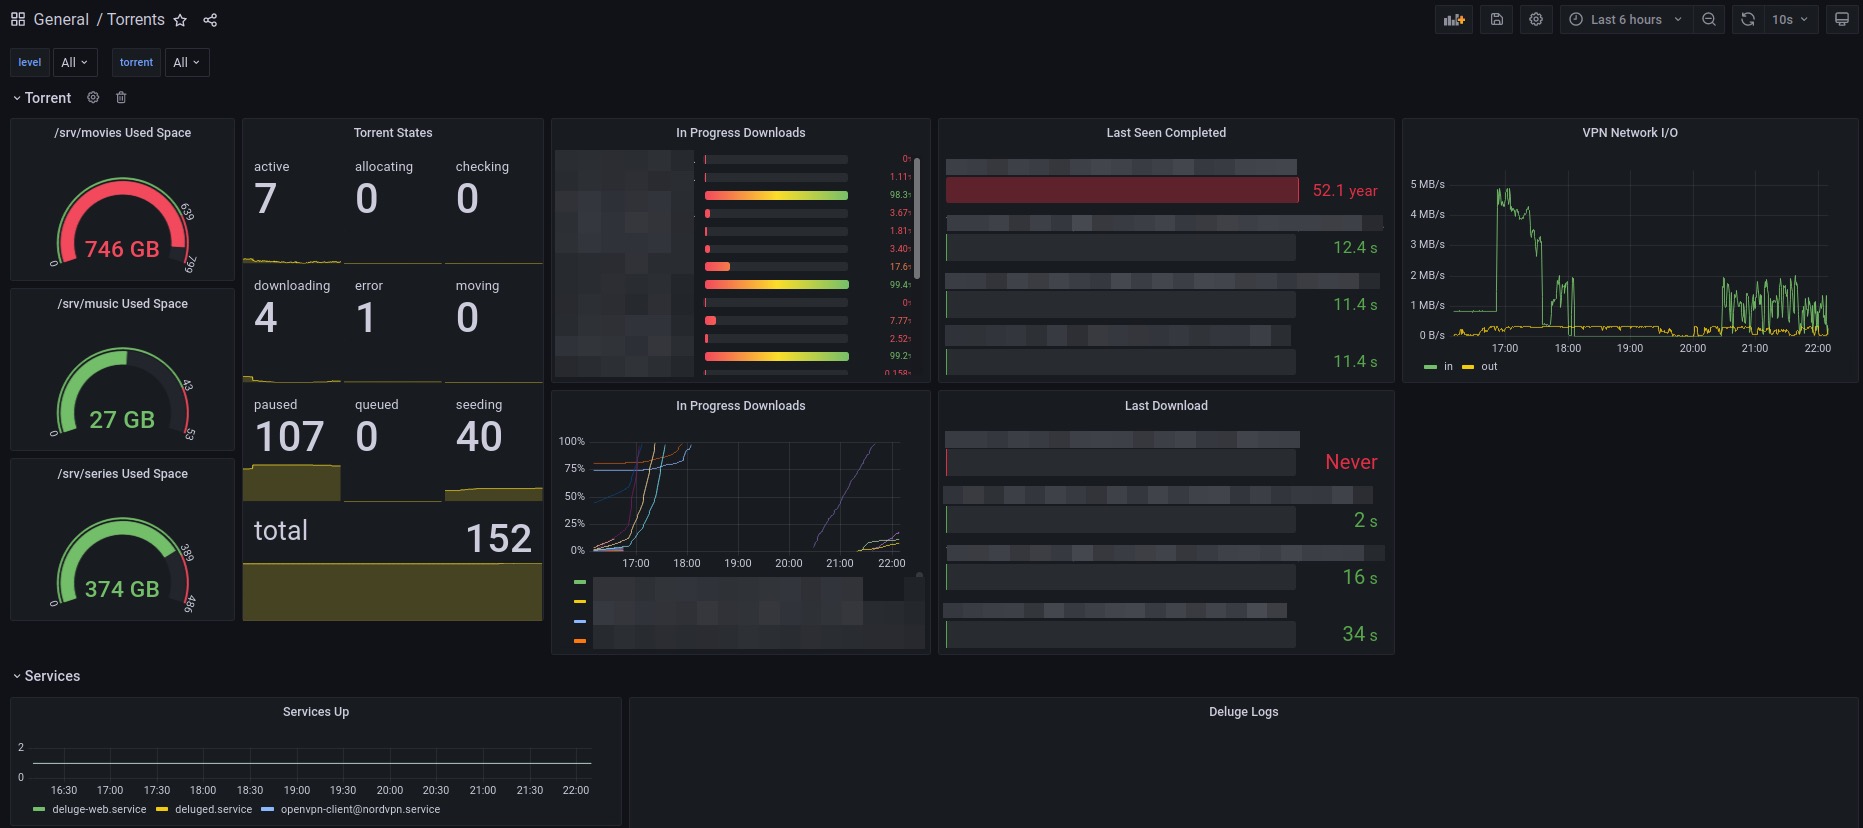The width and height of the screenshot is (1863, 828).
Task: Go to the General folder breadcrumb
Action: 61,20
